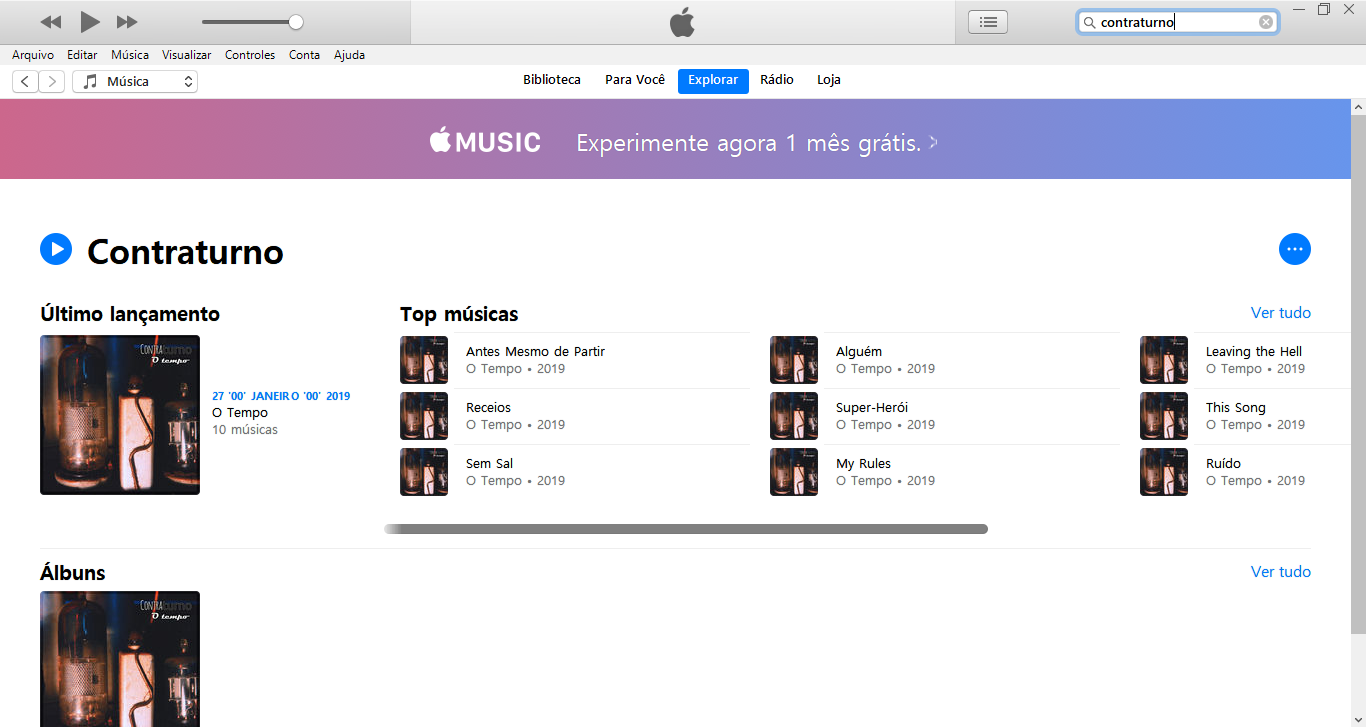Click album art beside This Song
1366x727 pixels.
tap(1164, 416)
